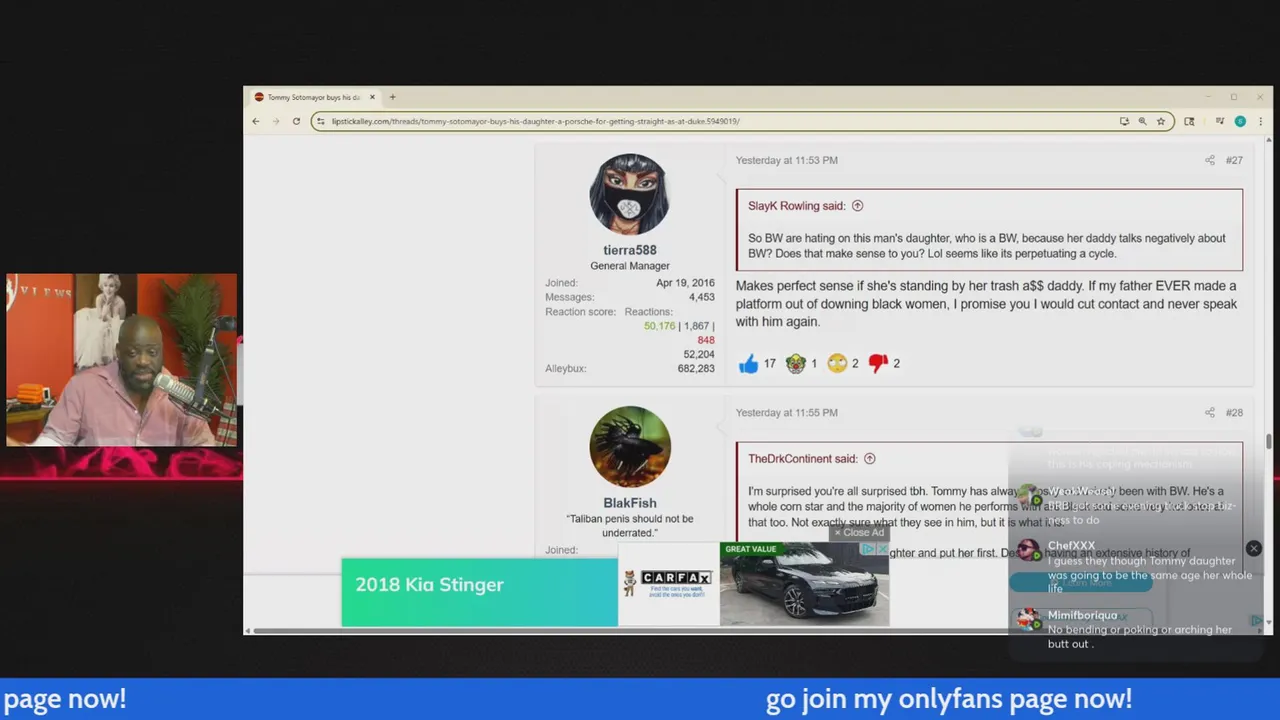Click the clown reaction icon

pos(796,363)
